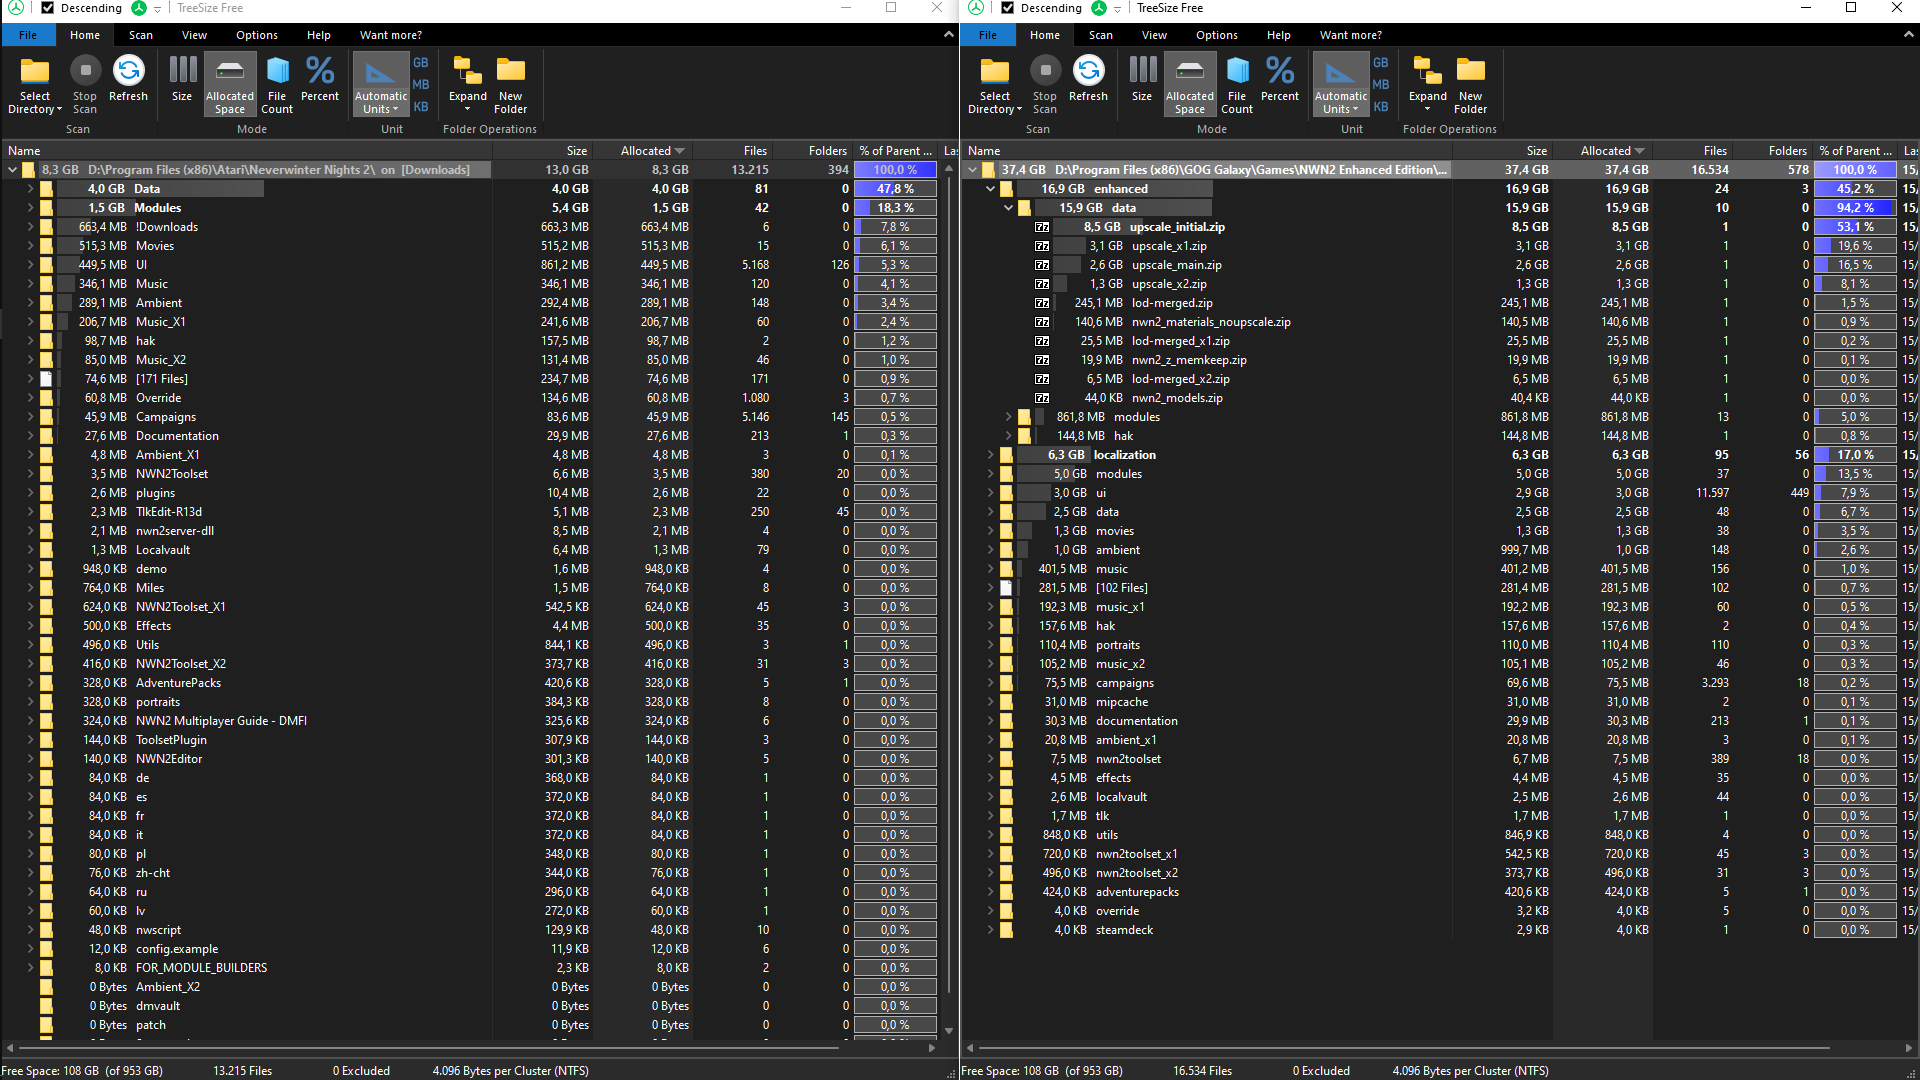The image size is (1920, 1080).
Task: Choose GB unit in left window
Action: pyautogui.click(x=421, y=63)
